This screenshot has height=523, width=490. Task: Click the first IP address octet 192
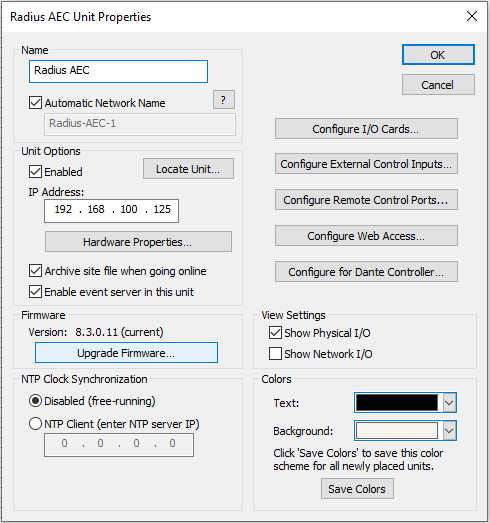point(63,209)
